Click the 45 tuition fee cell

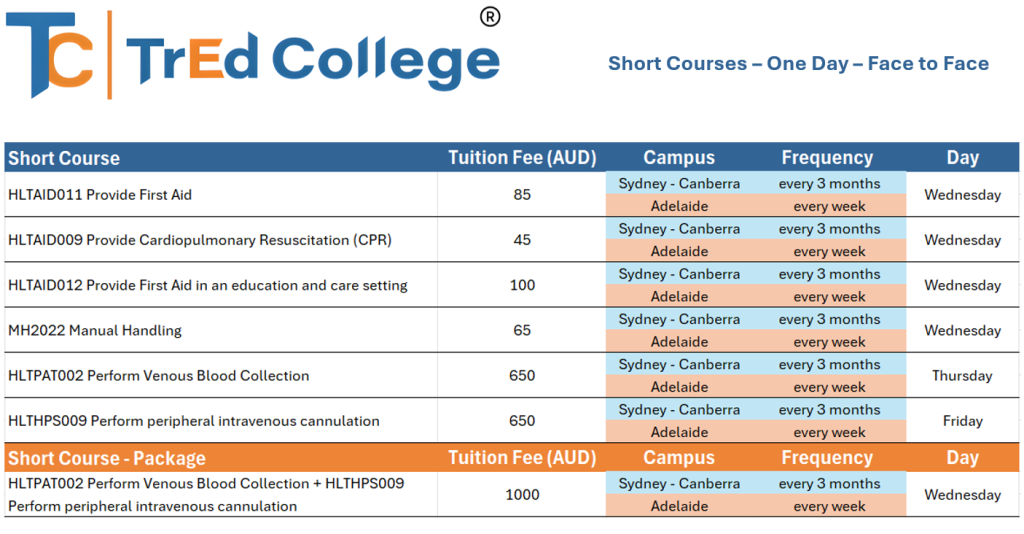522,240
